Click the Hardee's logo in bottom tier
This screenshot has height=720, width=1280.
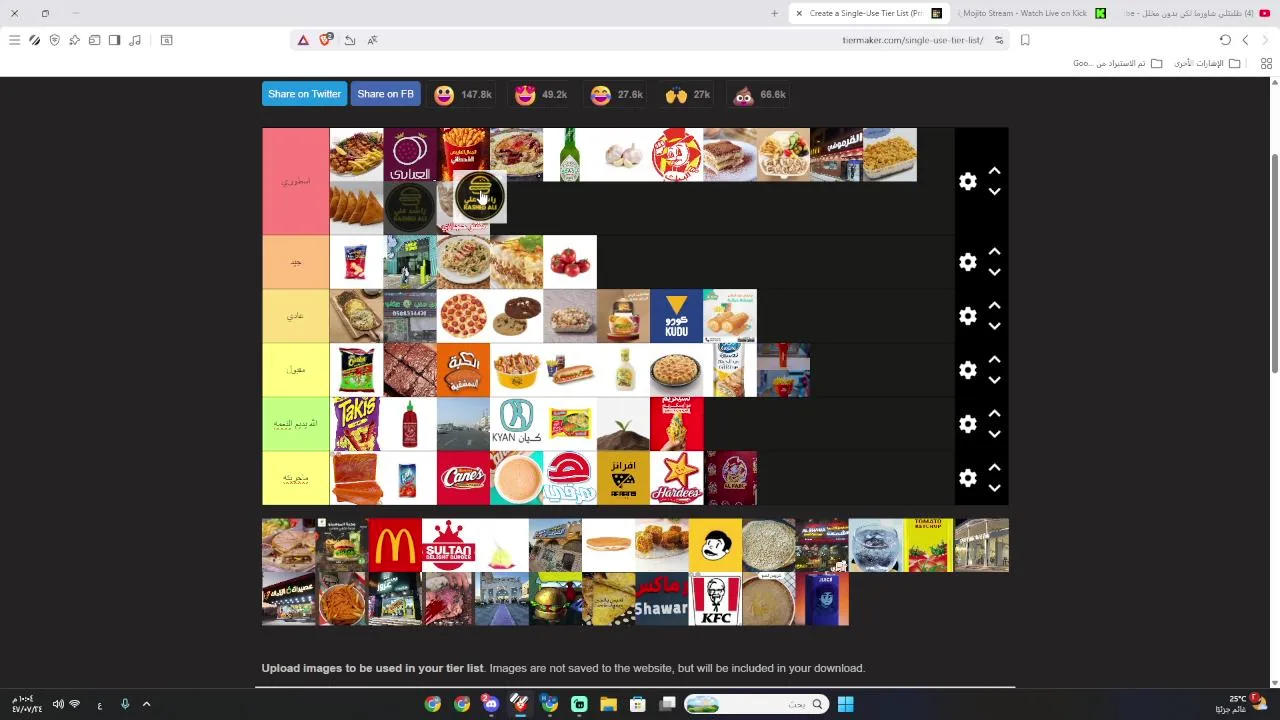click(676, 478)
